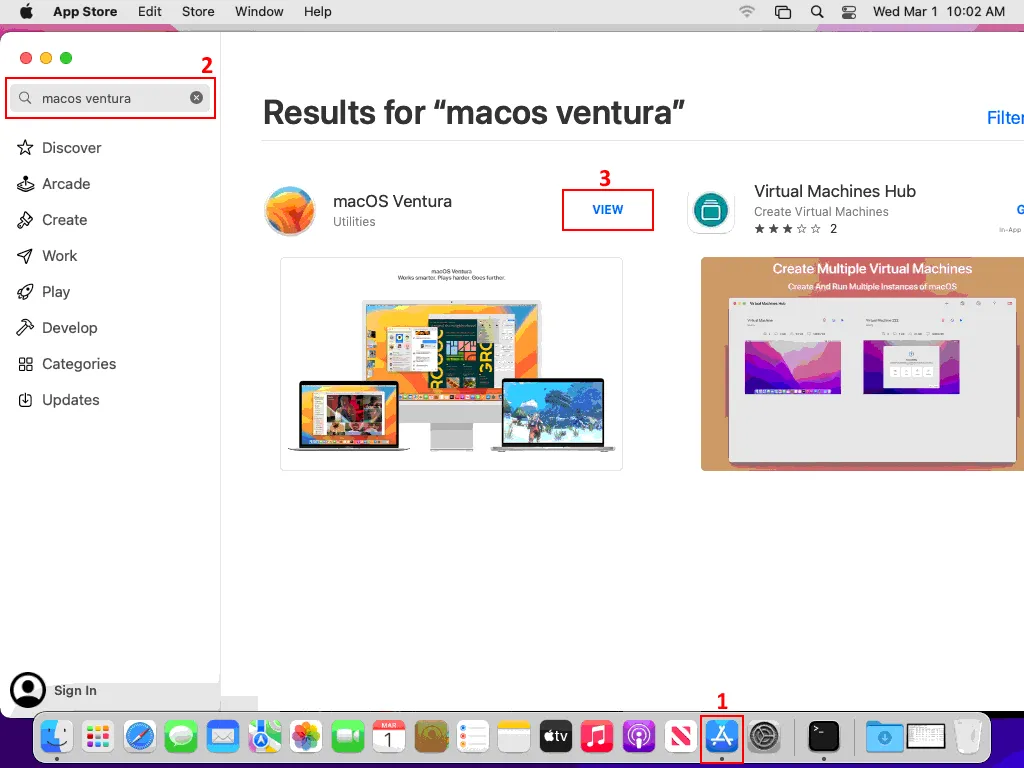
Task: Select the Create paintbrush icon
Action: coord(26,220)
